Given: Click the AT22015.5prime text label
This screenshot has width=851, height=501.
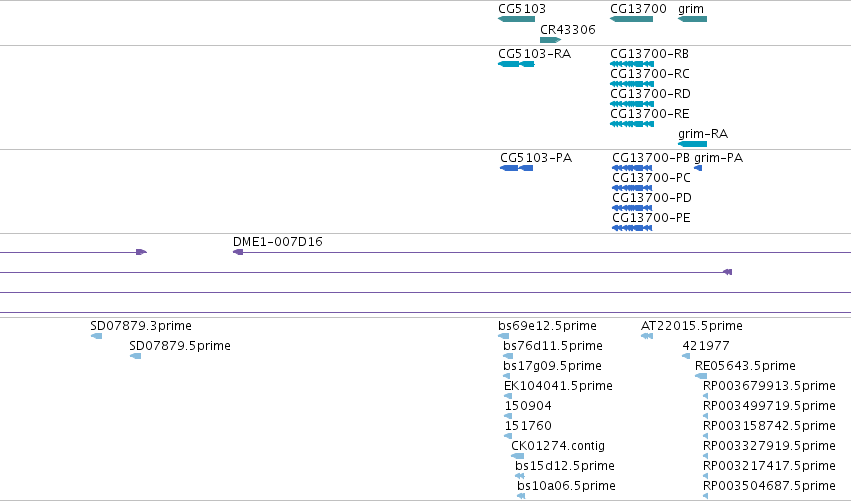Looking at the screenshot, I should [x=691, y=326].
